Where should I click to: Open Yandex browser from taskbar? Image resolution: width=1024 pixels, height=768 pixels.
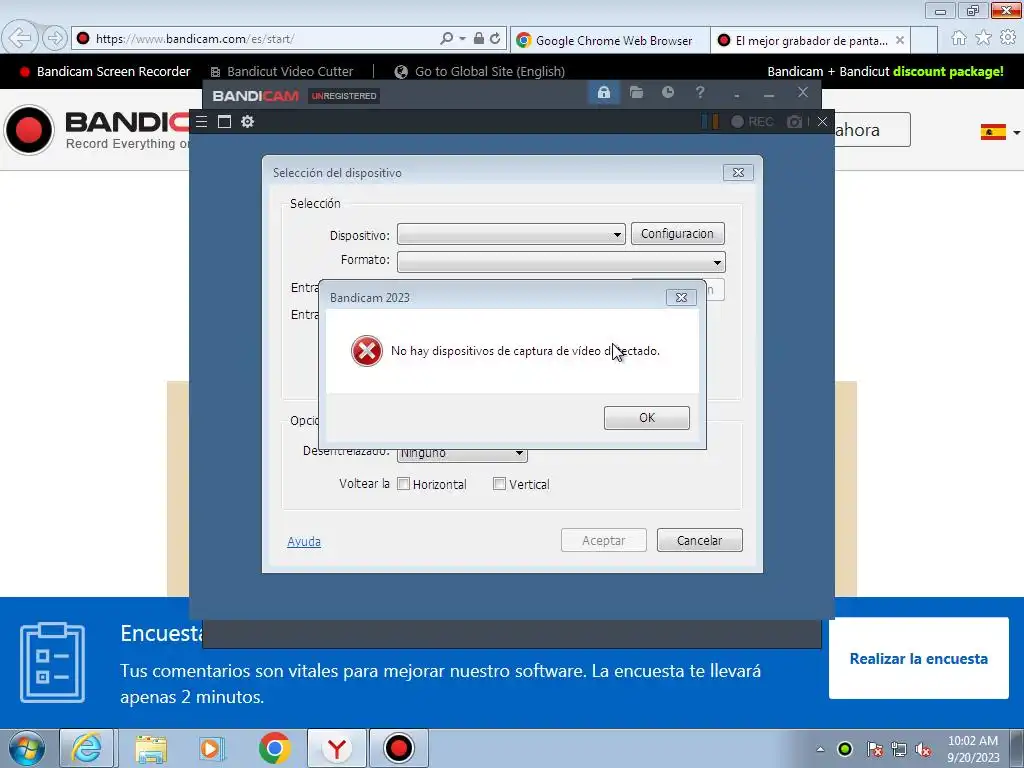pos(336,748)
